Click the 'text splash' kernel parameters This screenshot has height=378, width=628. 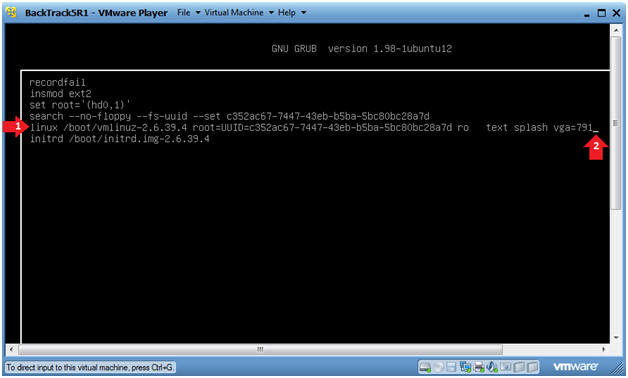tap(517, 127)
